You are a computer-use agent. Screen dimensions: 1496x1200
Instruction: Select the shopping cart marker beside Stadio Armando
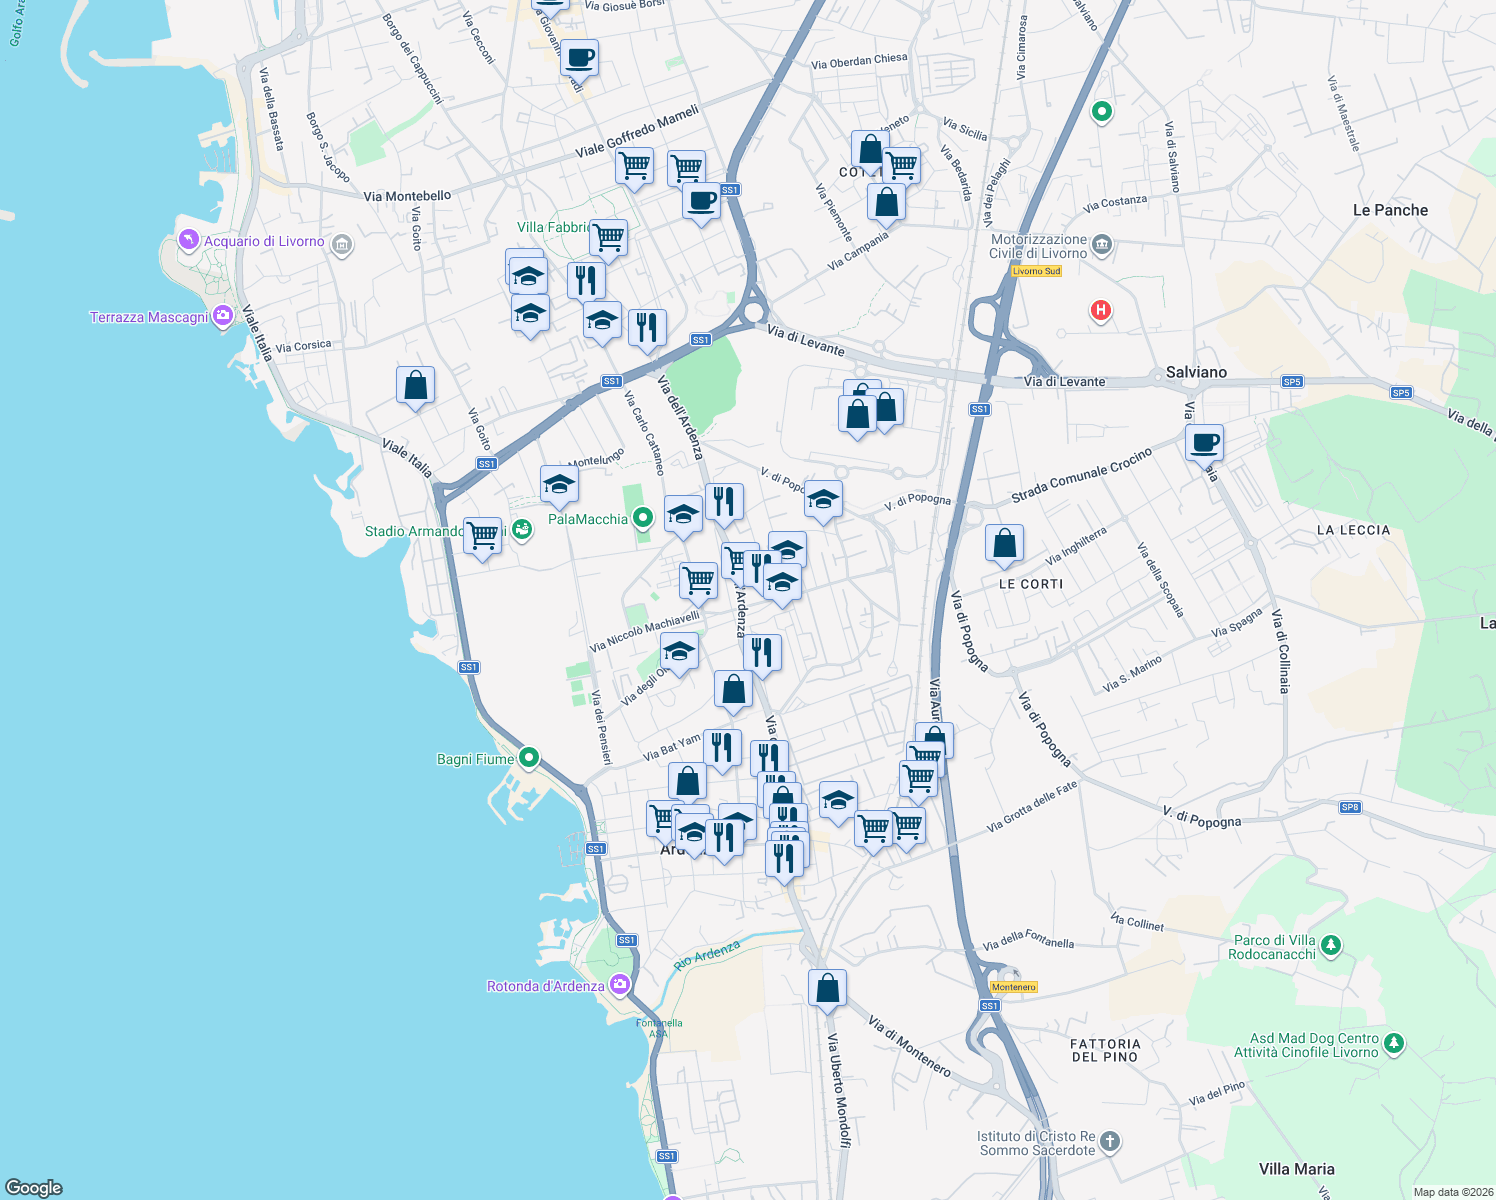tap(482, 536)
